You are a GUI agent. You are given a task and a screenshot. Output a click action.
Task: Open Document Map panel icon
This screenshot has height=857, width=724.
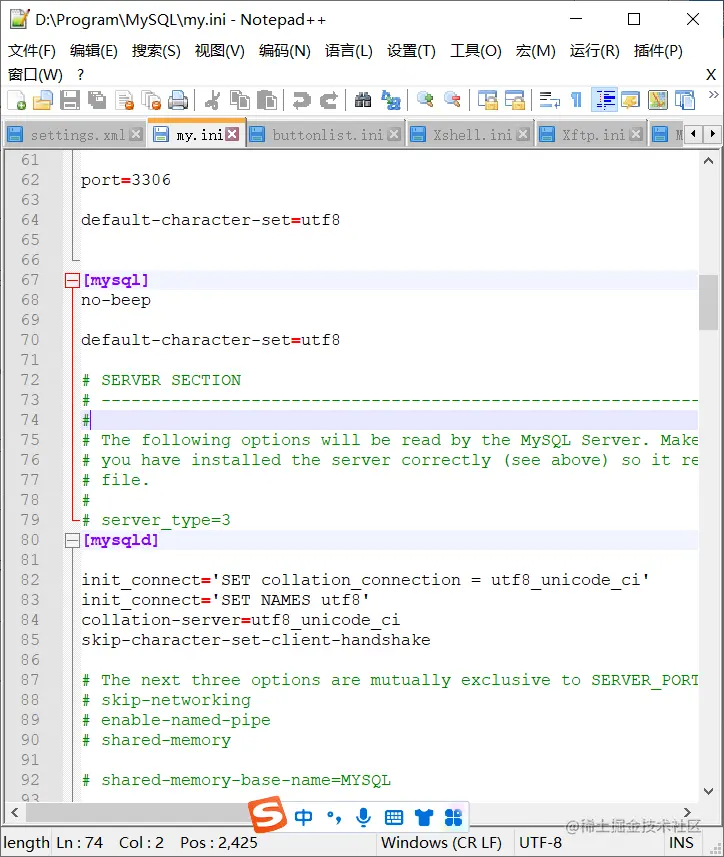click(658, 101)
